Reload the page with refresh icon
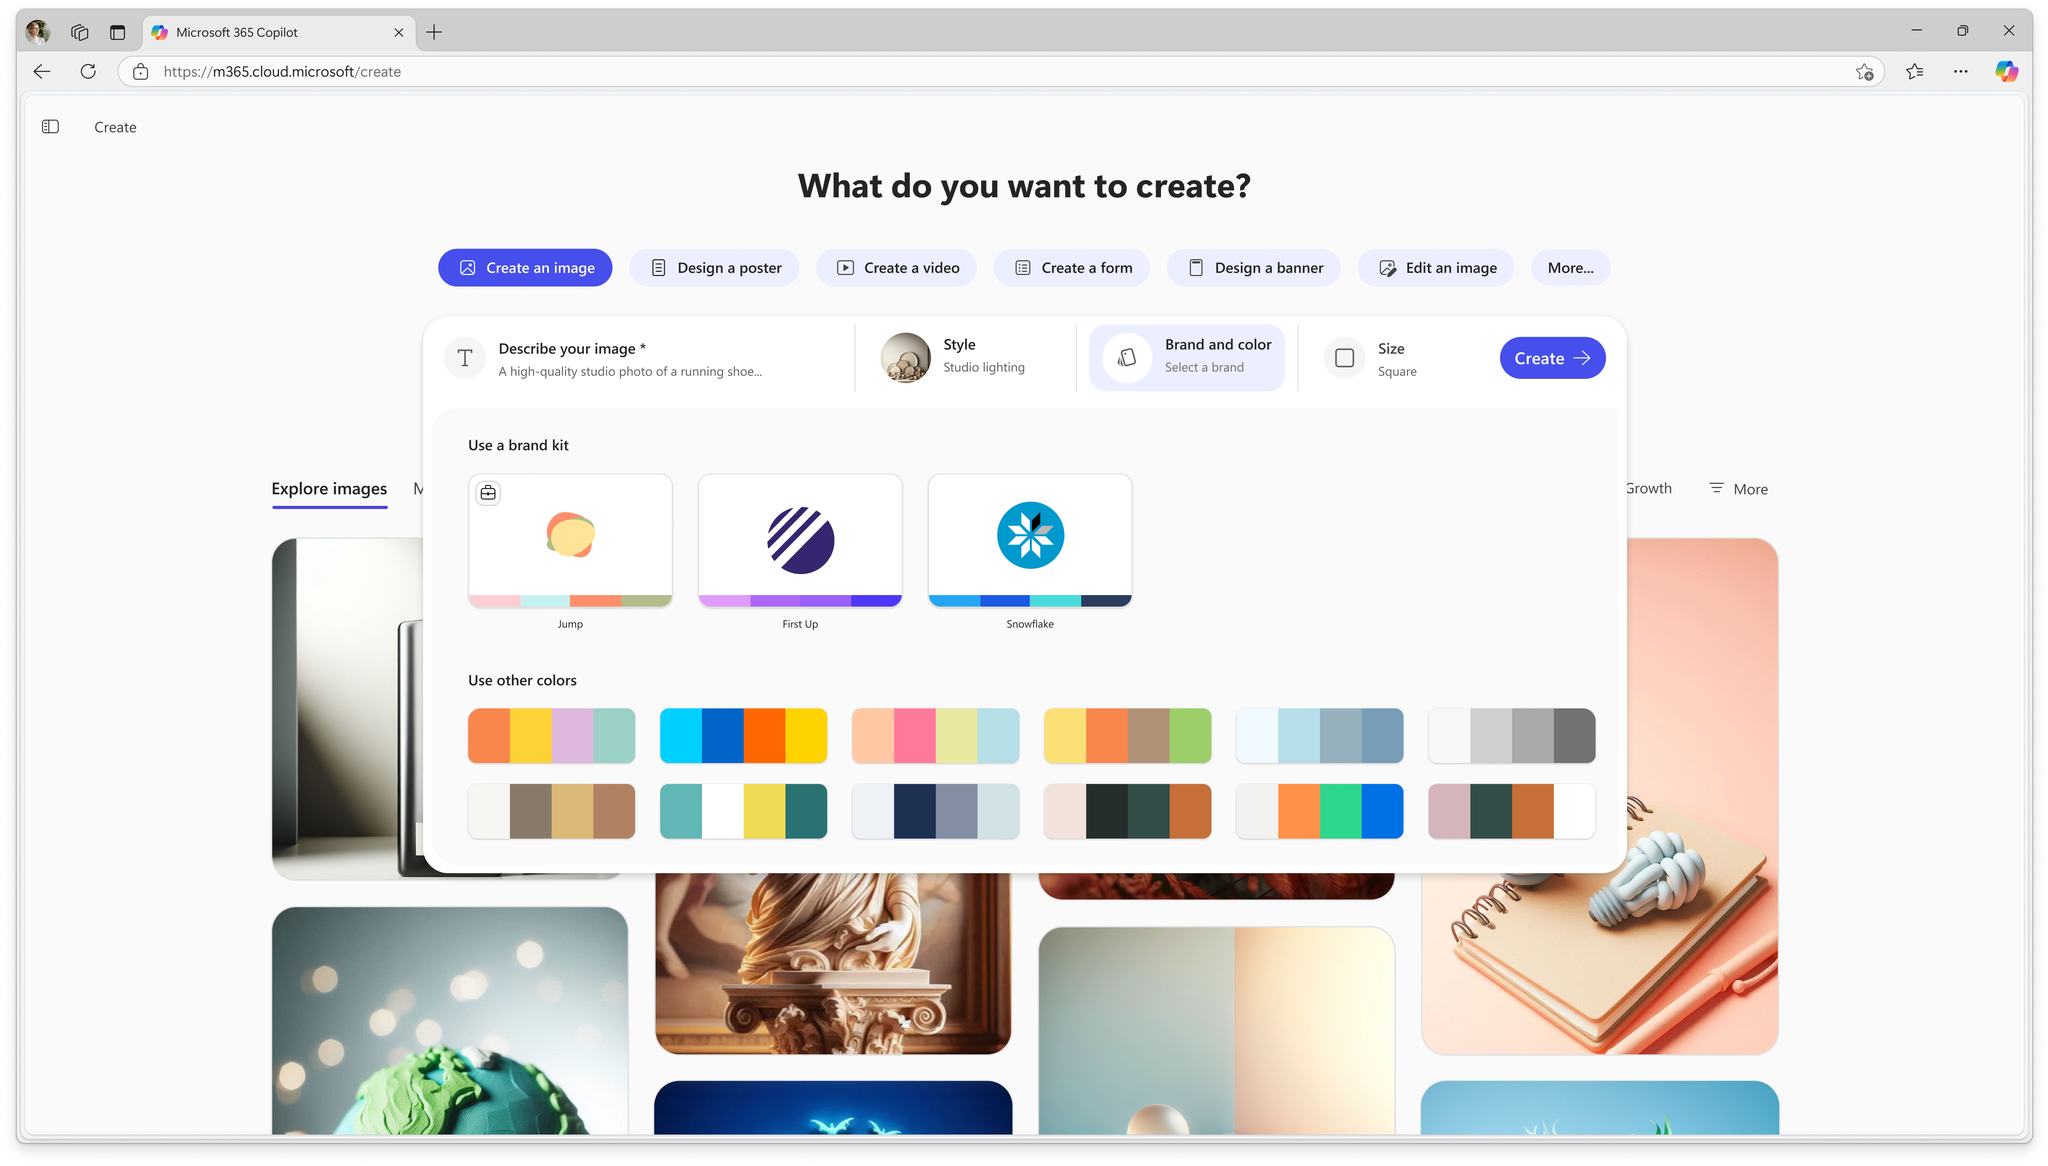 [88, 71]
